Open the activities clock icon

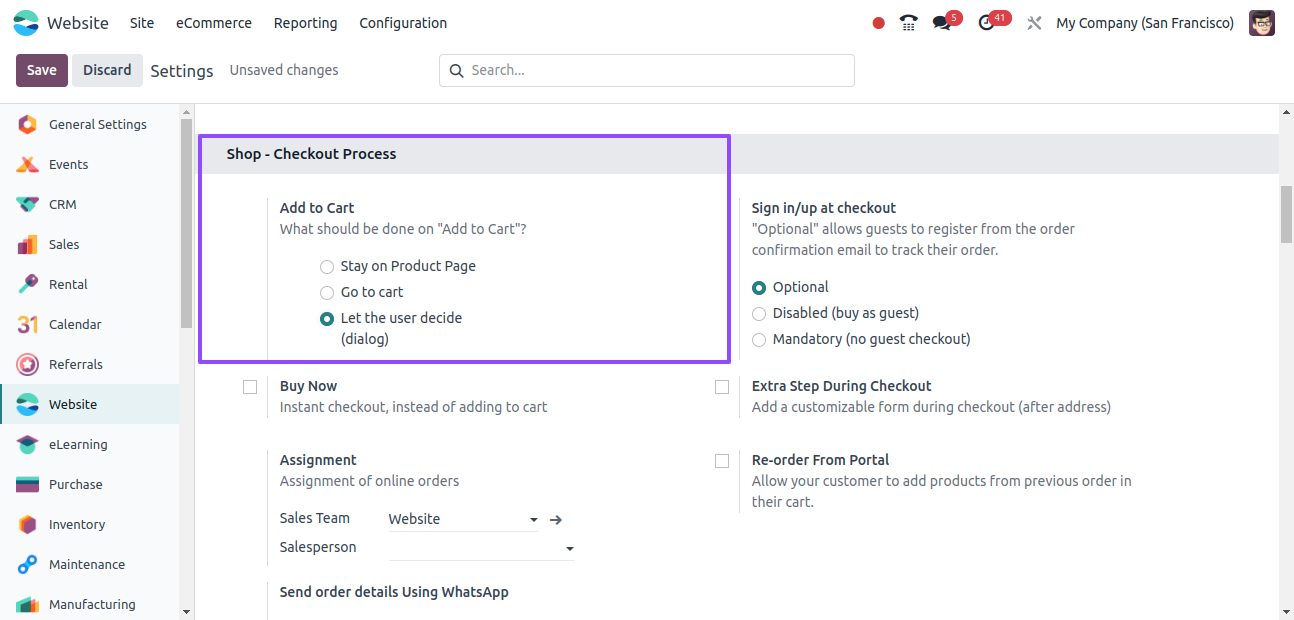987,23
